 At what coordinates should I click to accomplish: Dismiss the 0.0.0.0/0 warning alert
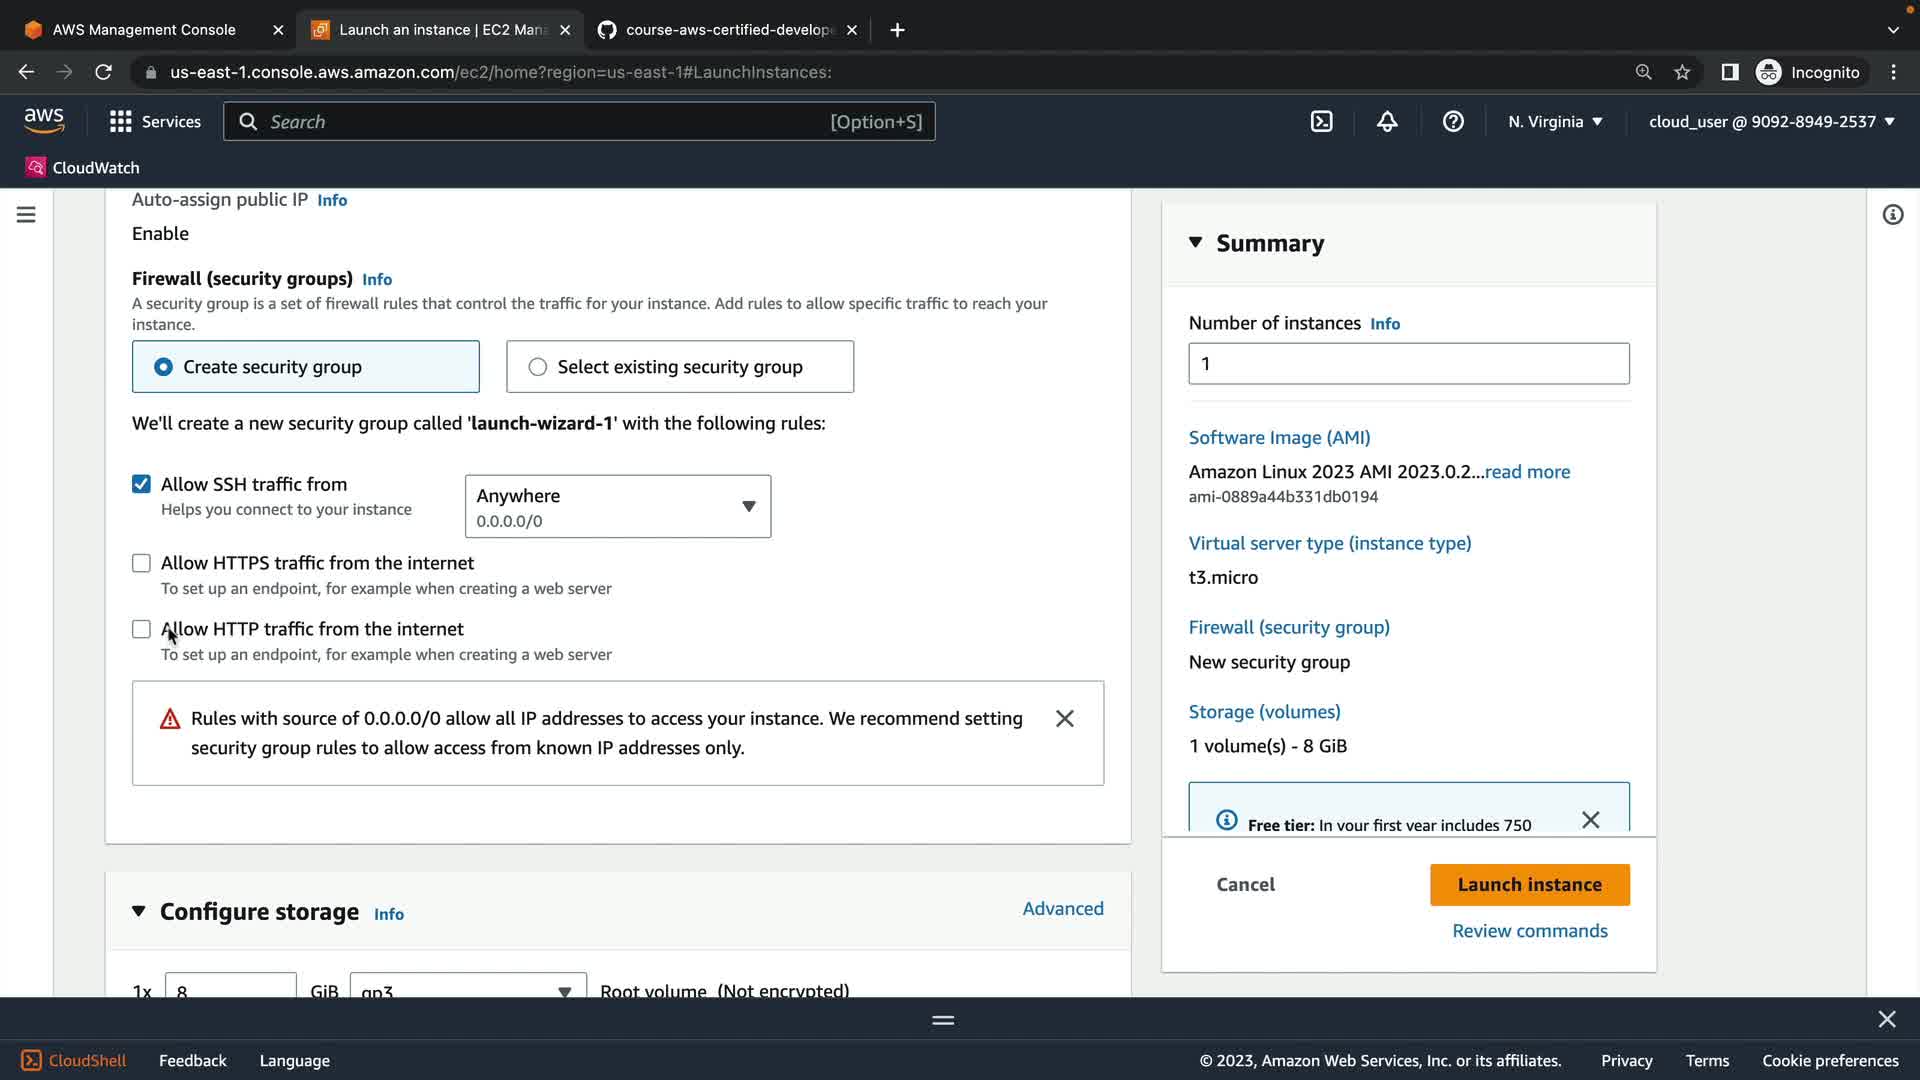(x=1065, y=719)
